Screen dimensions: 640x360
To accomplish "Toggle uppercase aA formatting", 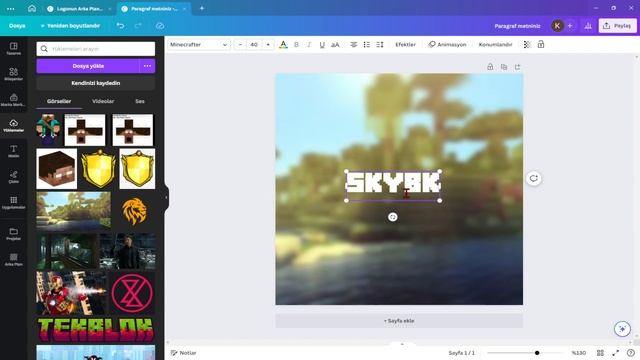I will [335, 44].
